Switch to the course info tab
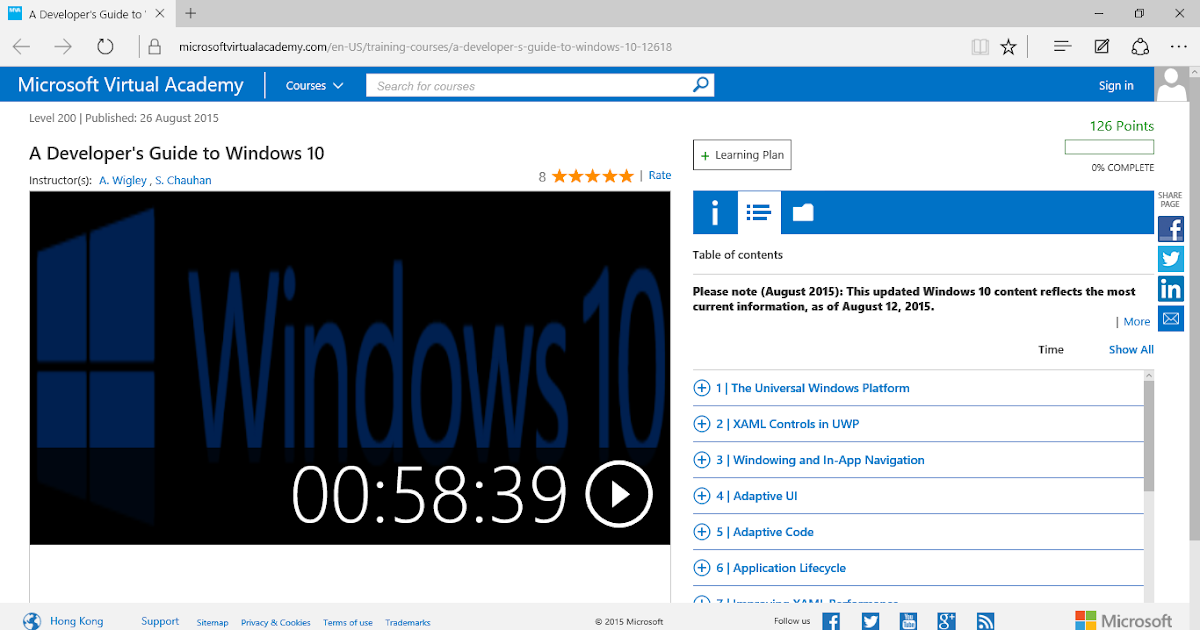The height and width of the screenshot is (630, 1200). tap(715, 212)
